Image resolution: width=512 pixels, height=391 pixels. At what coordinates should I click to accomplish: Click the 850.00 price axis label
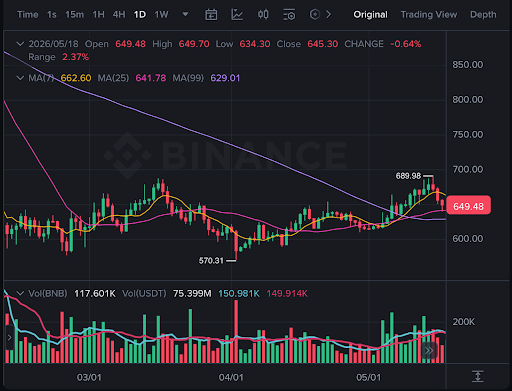(x=467, y=65)
